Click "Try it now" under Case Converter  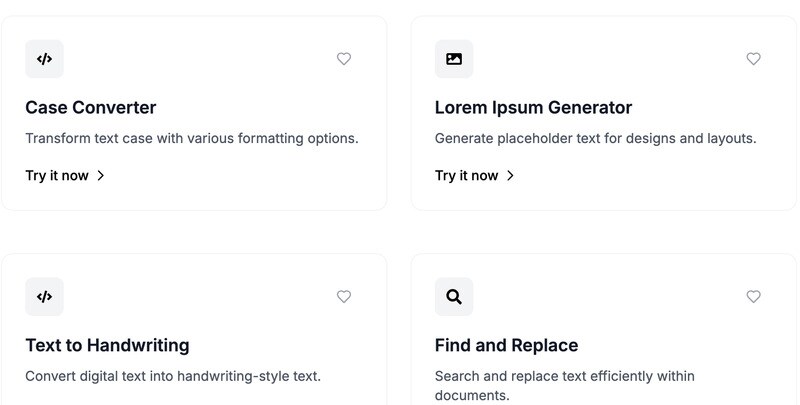tap(57, 176)
